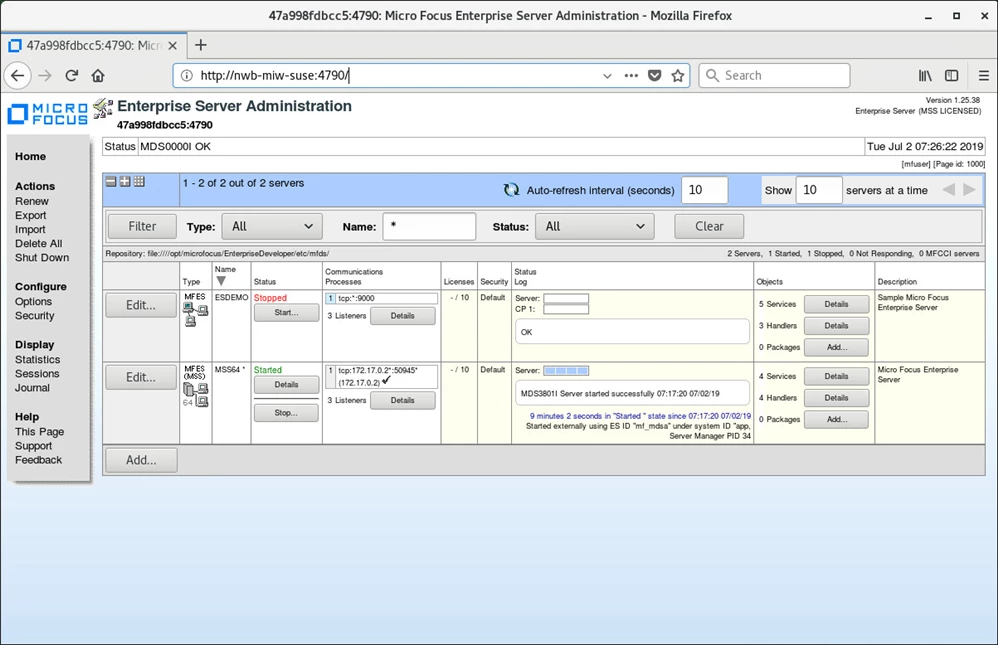The height and width of the screenshot is (645, 998).
Task: Click Import in Actions menu
Action: (30, 229)
